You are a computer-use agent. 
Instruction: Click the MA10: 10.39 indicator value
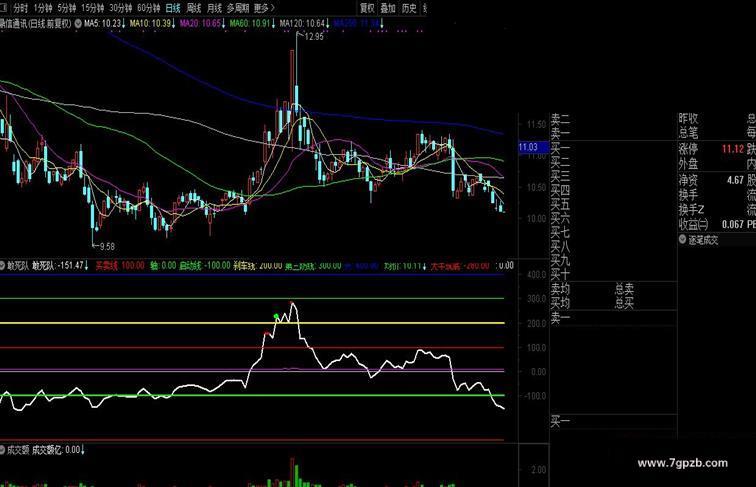click(x=152, y=23)
